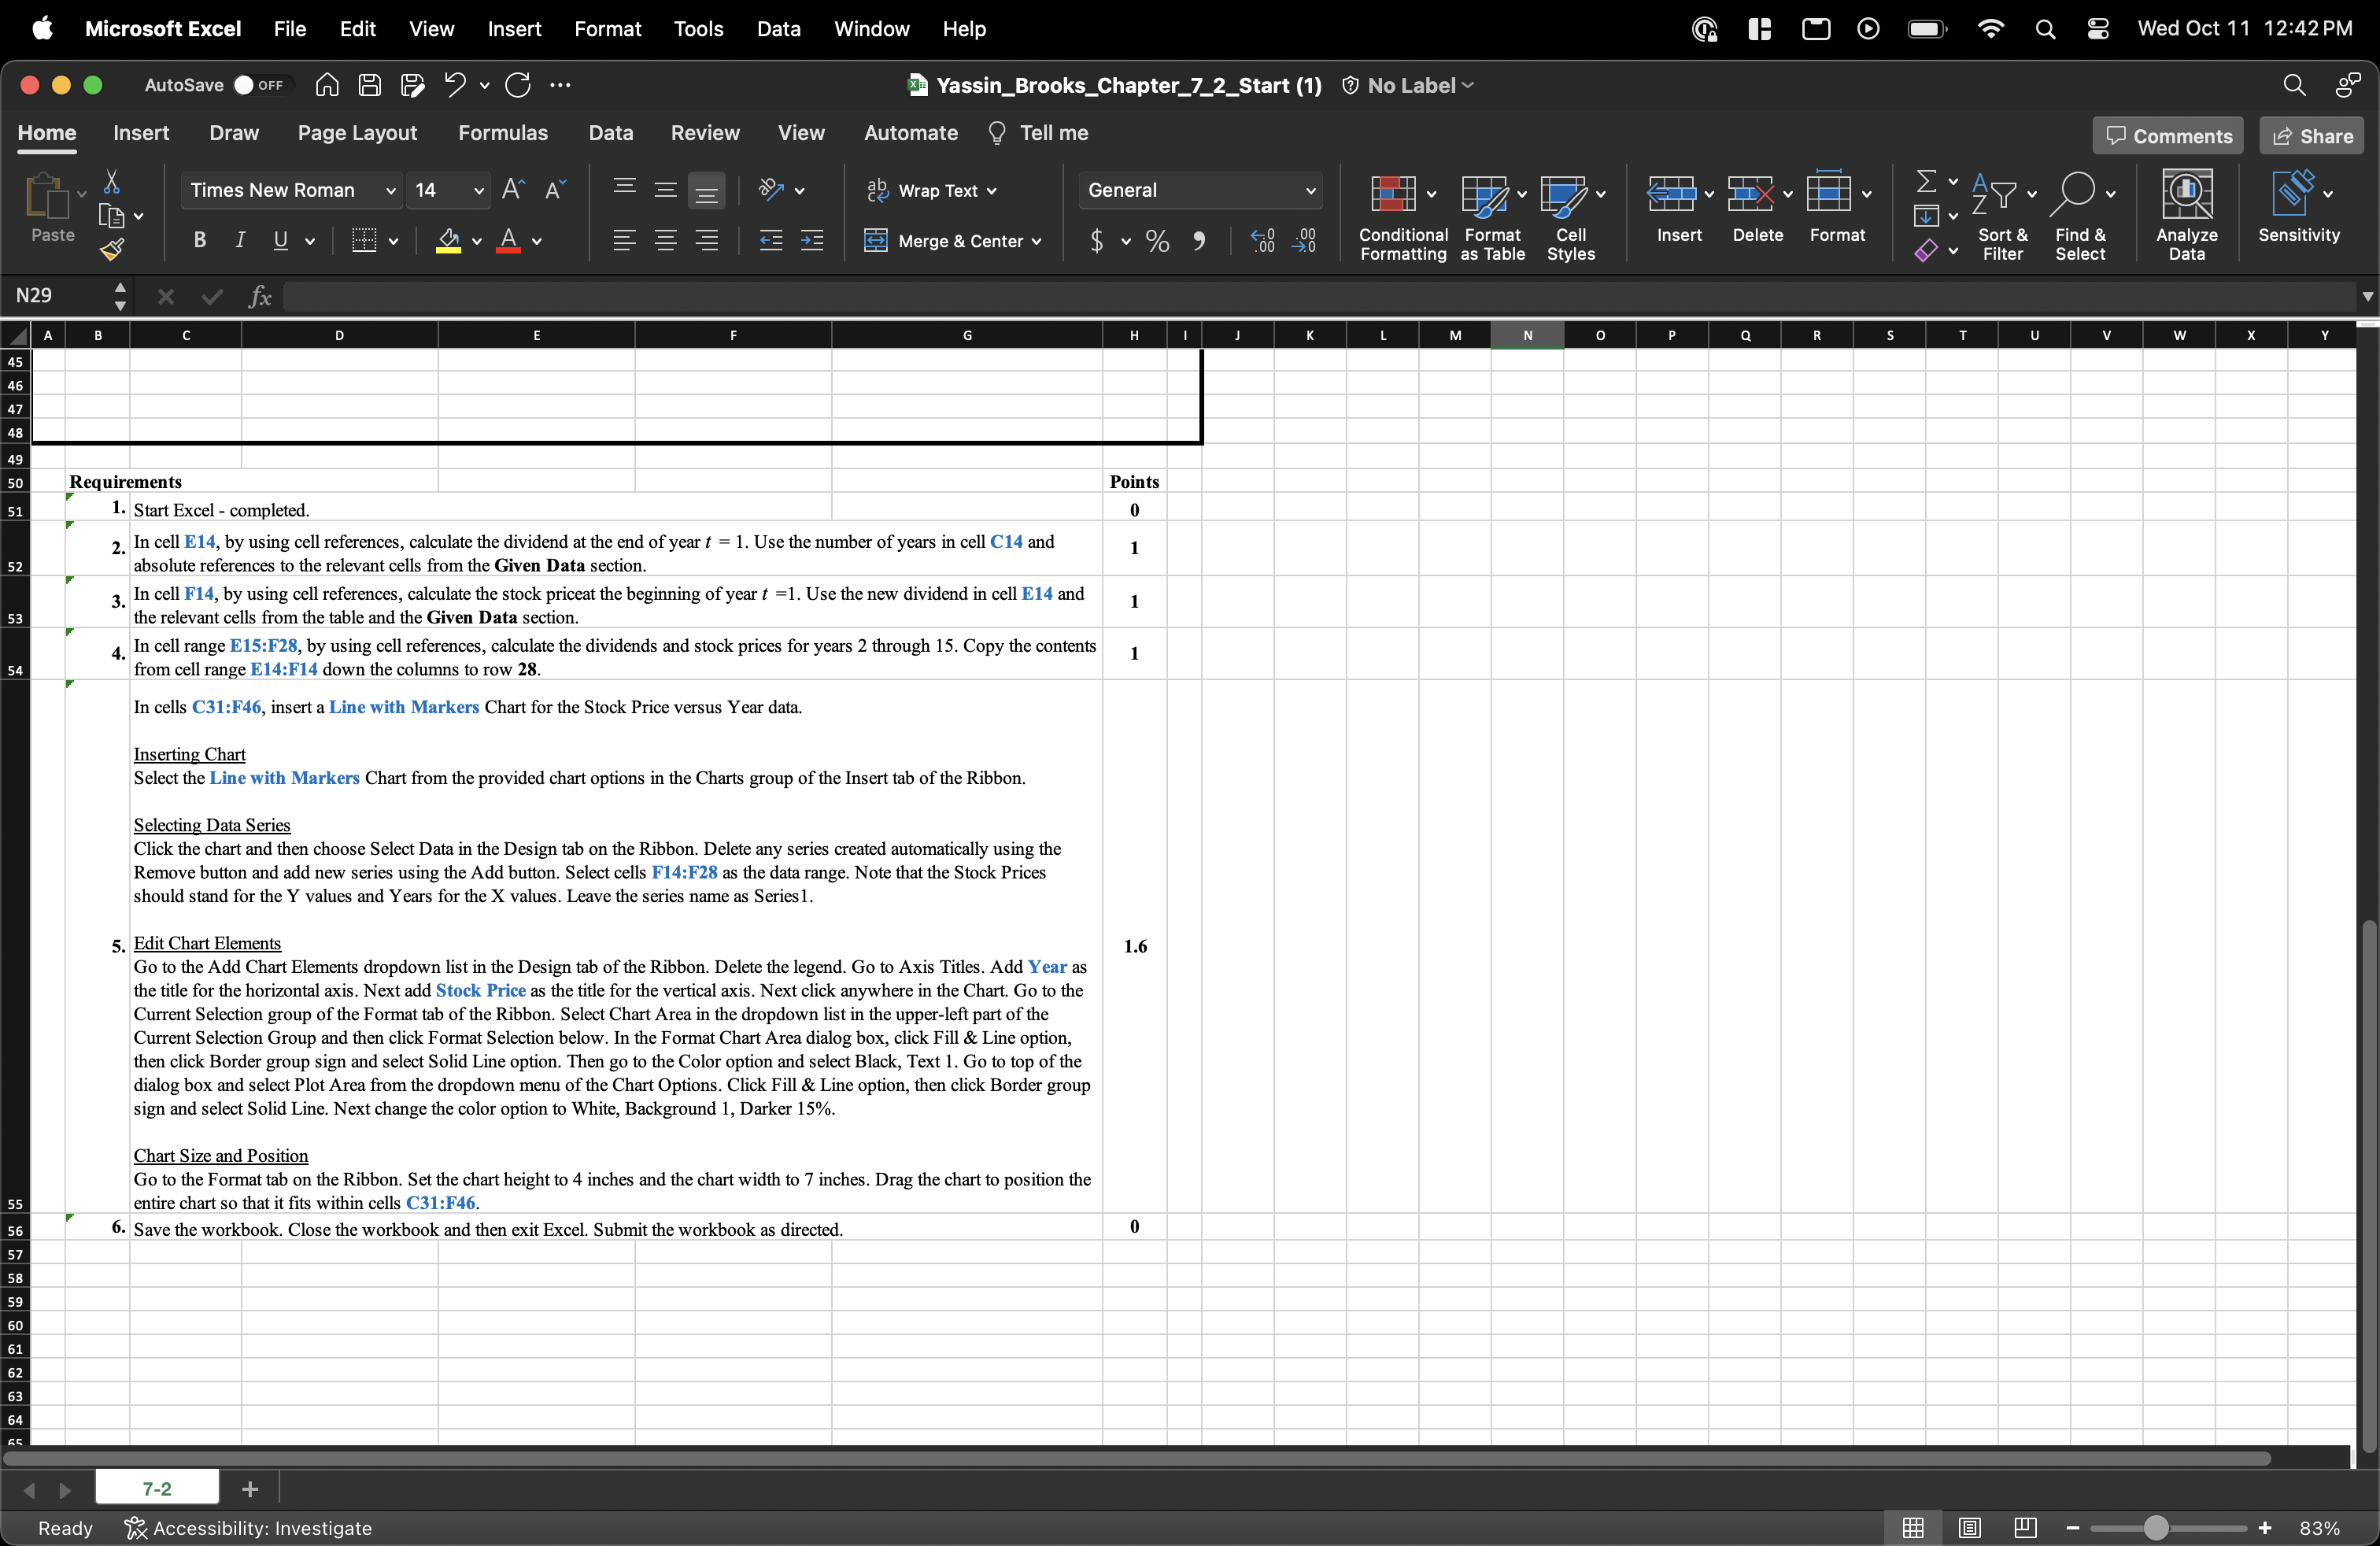The width and height of the screenshot is (2380, 1546).
Task: Click the Formulas ribbon tab
Action: [501, 132]
